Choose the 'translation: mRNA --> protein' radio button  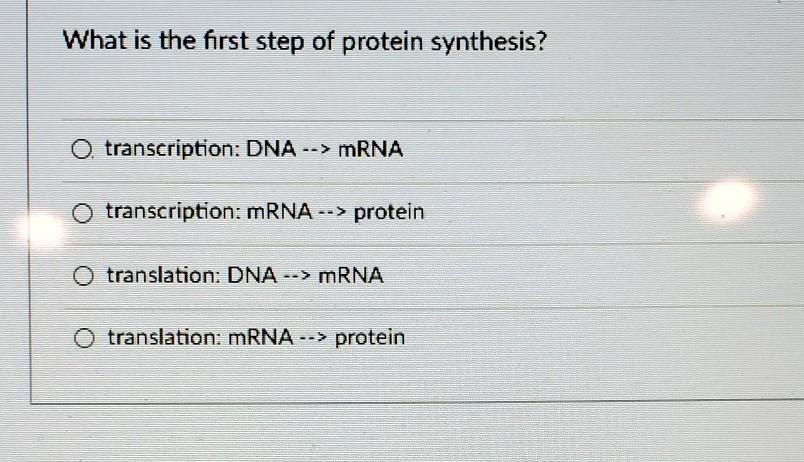point(84,338)
